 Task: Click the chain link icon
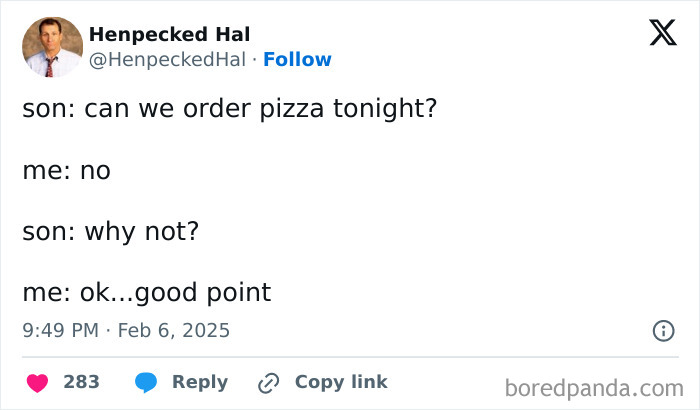click(268, 382)
